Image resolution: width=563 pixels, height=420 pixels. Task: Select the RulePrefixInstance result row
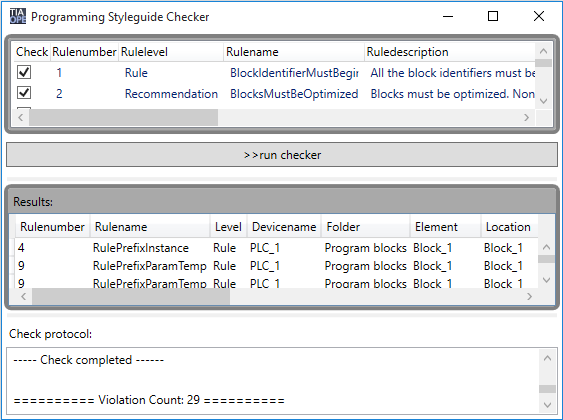tap(276, 248)
